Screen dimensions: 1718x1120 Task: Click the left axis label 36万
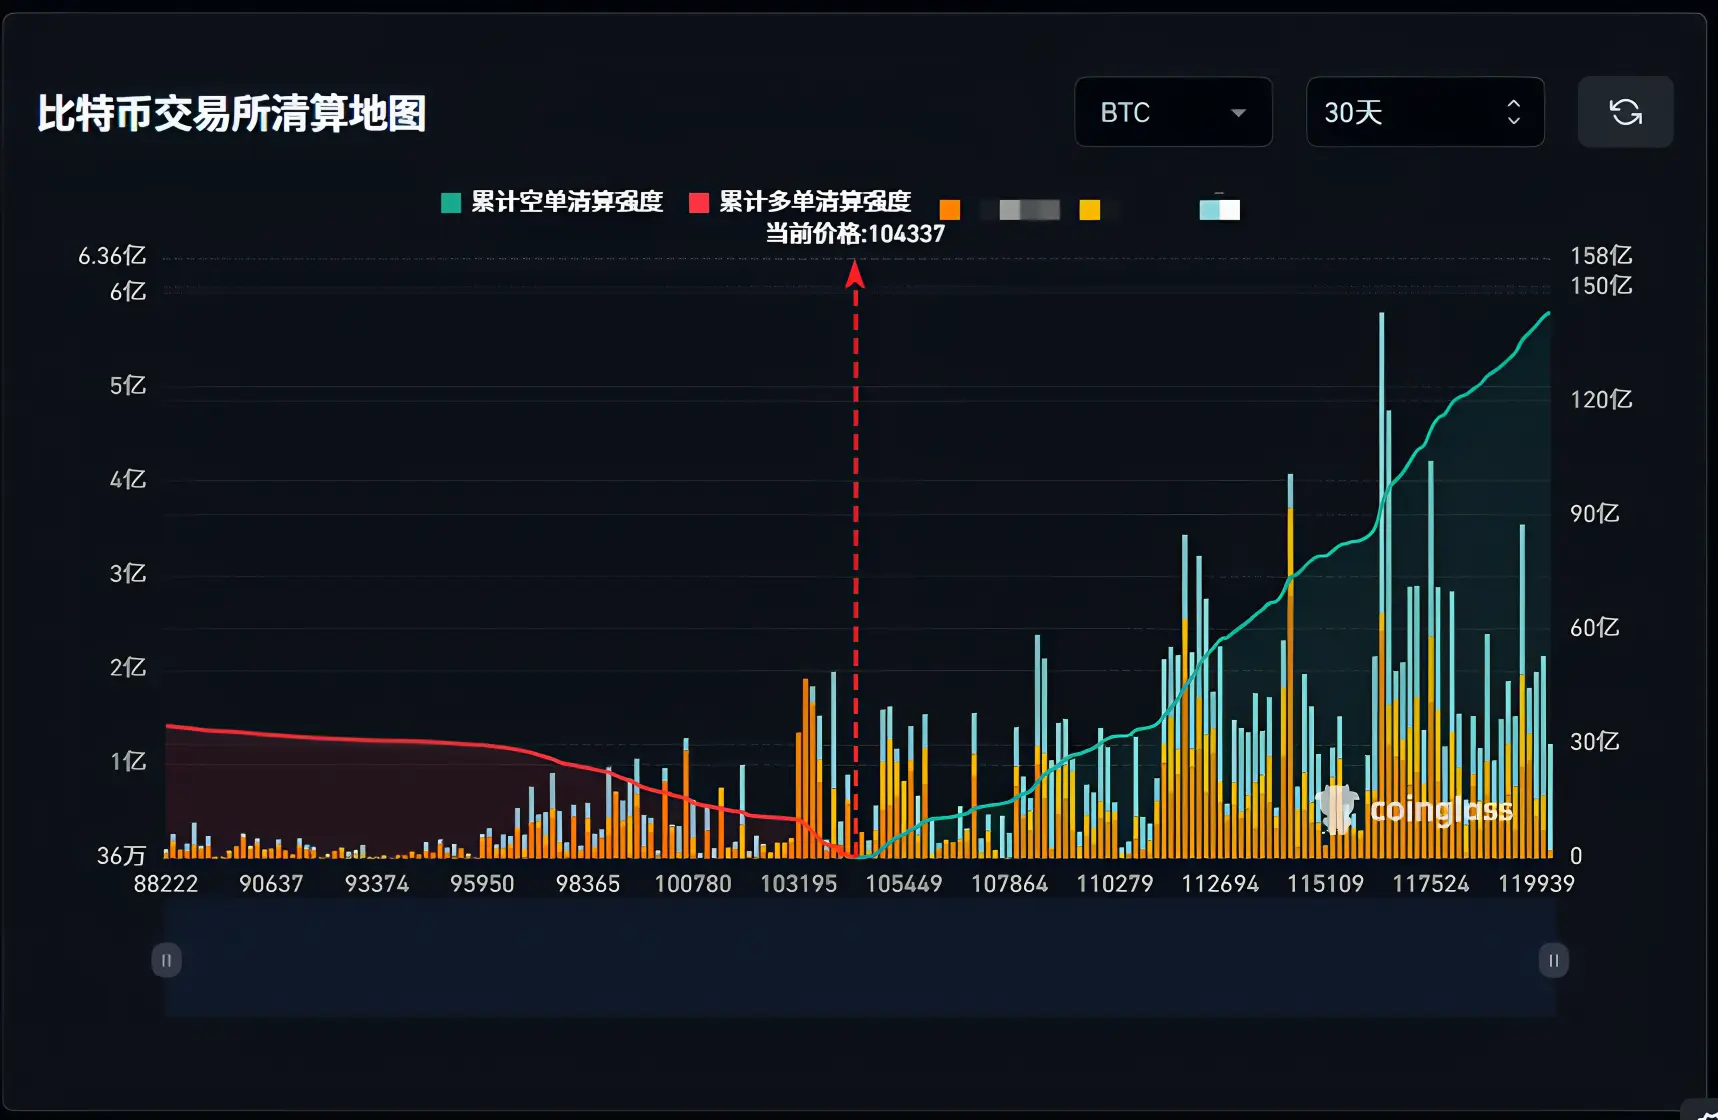122,856
